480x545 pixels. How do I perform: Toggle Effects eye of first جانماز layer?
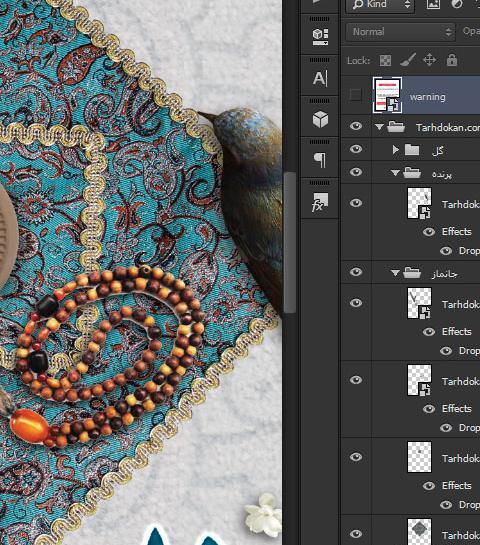coord(429,332)
